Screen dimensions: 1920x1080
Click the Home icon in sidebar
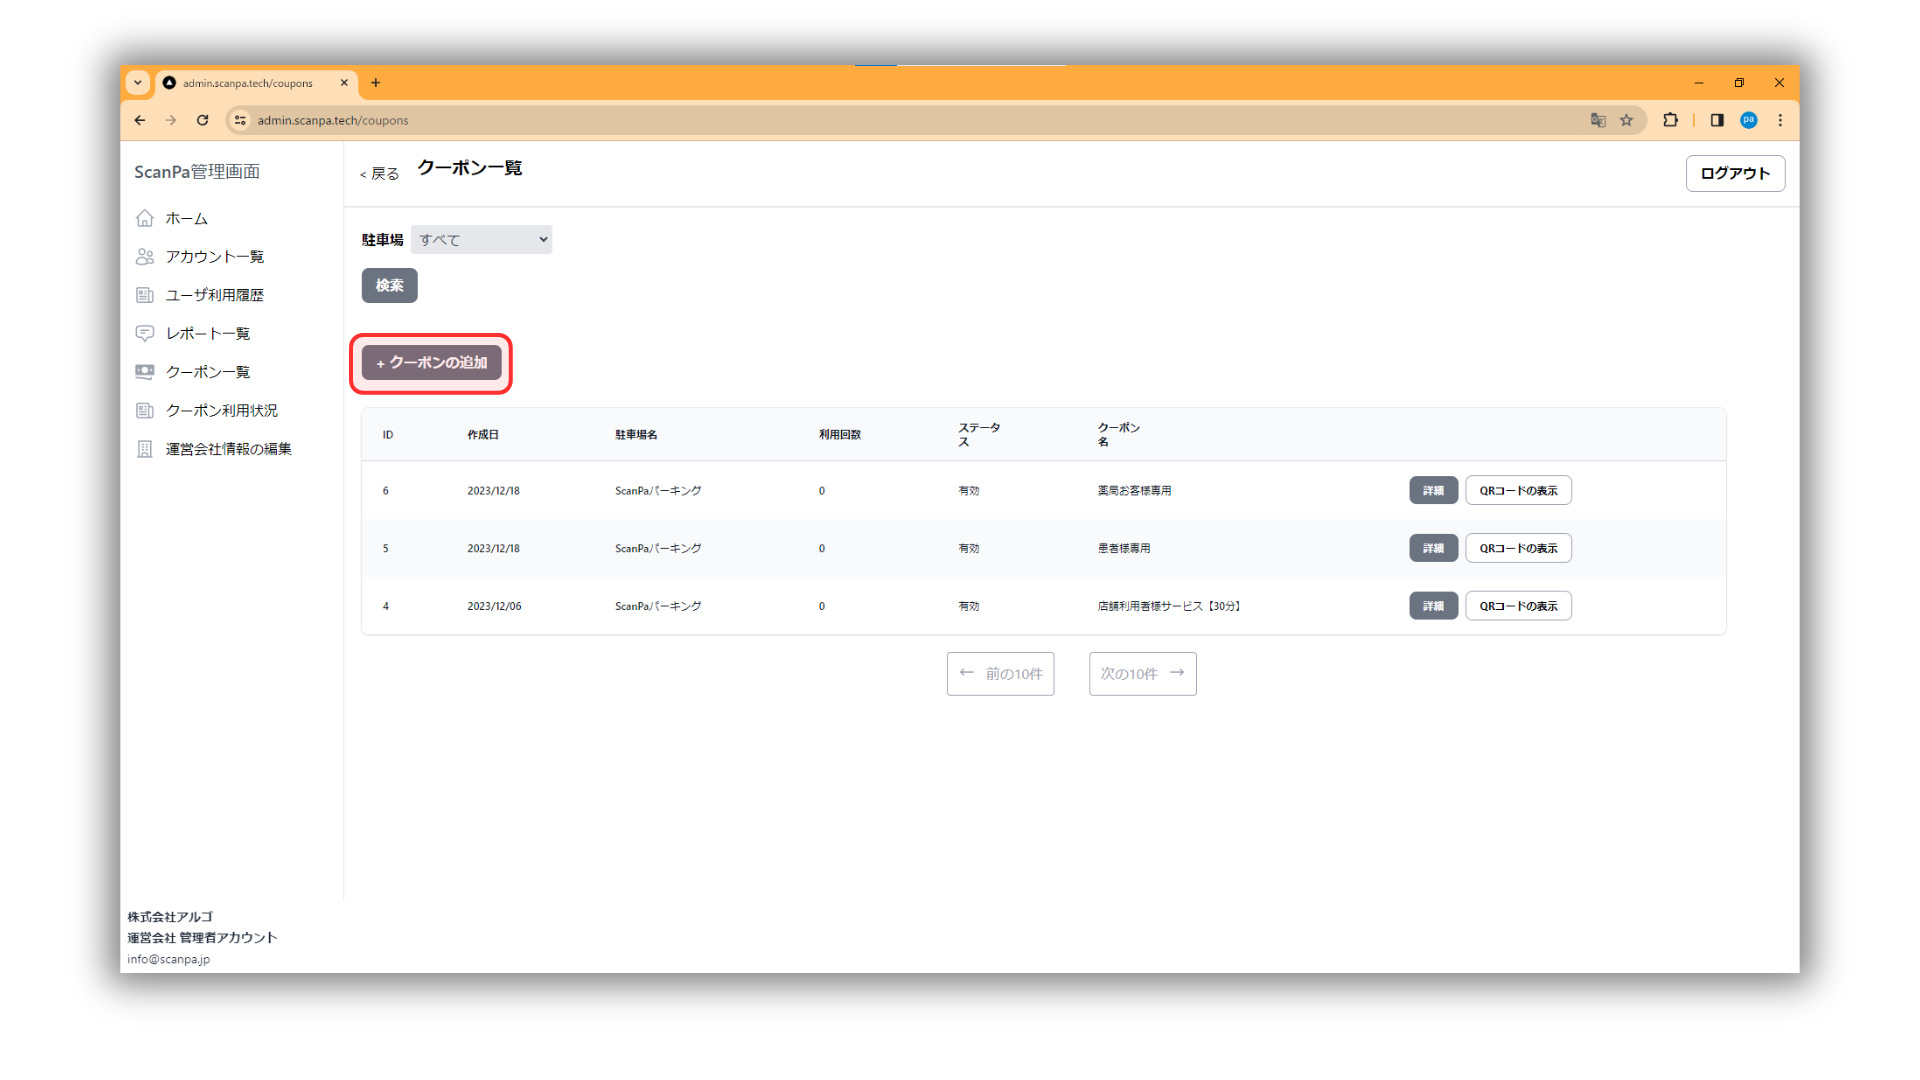point(145,218)
